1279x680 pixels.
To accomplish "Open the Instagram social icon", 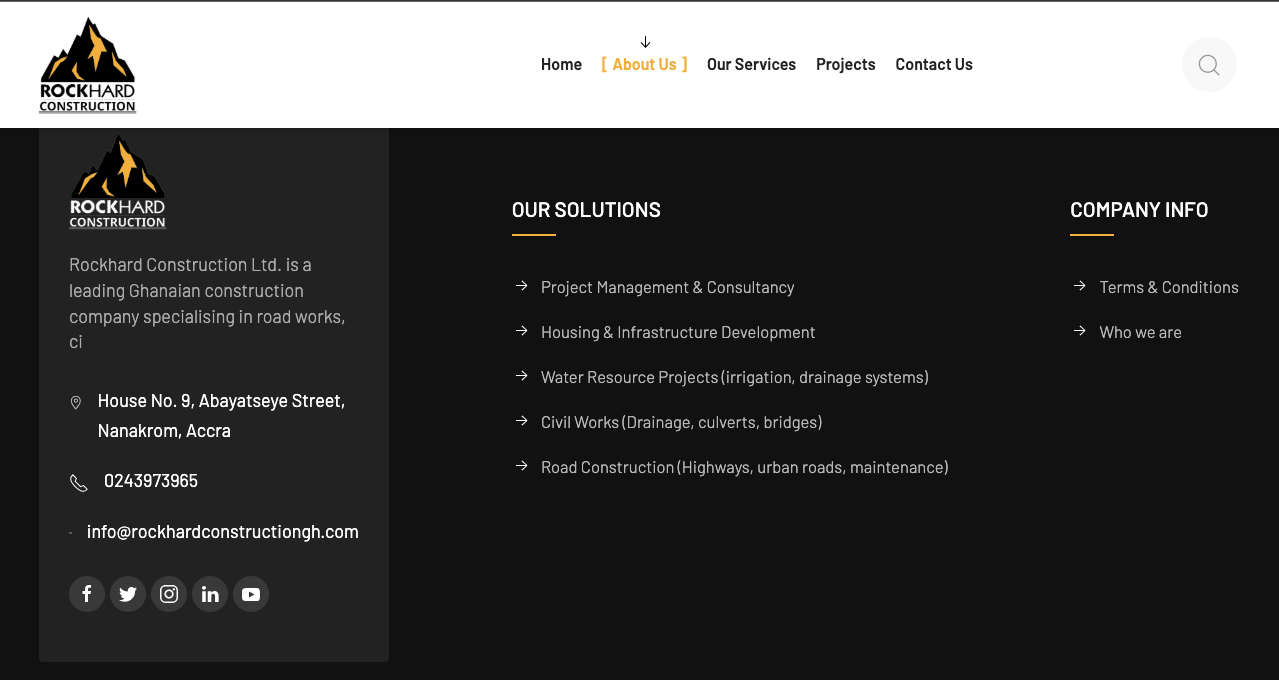I will click(169, 594).
